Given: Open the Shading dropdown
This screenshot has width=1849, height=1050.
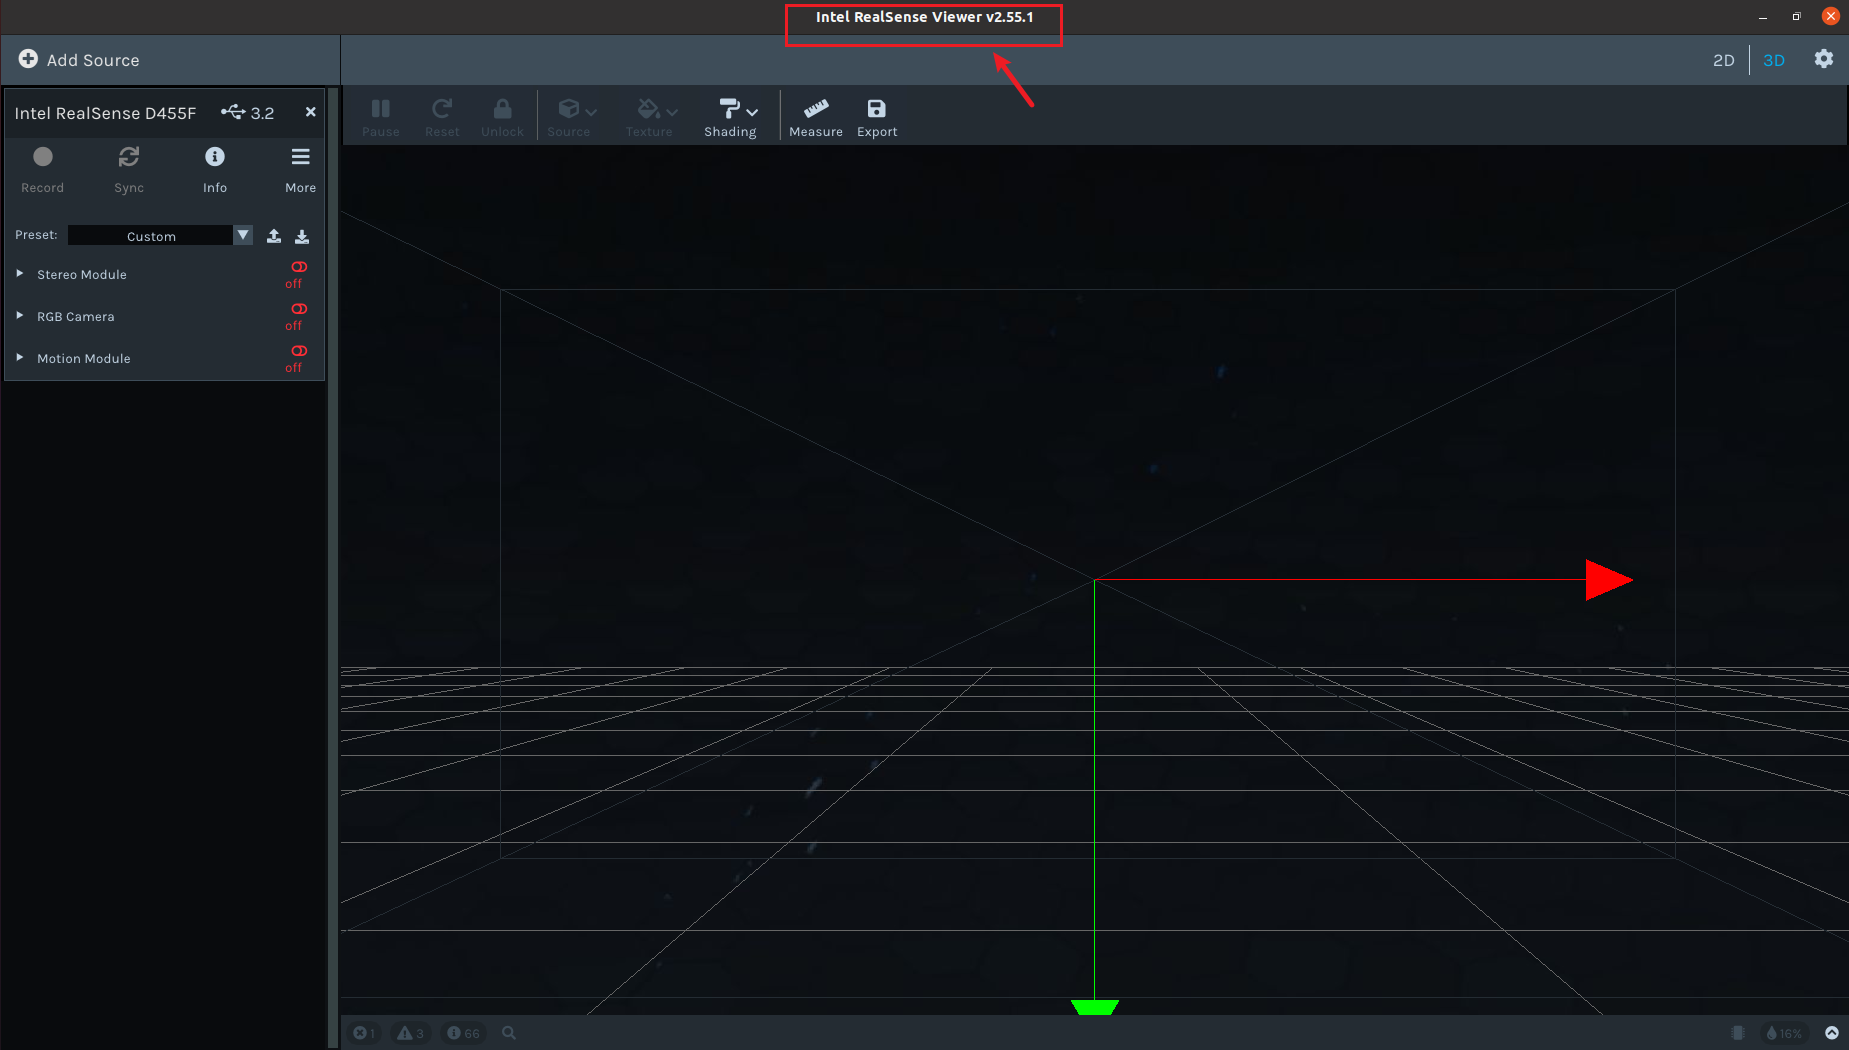Looking at the screenshot, I should pos(731,117).
